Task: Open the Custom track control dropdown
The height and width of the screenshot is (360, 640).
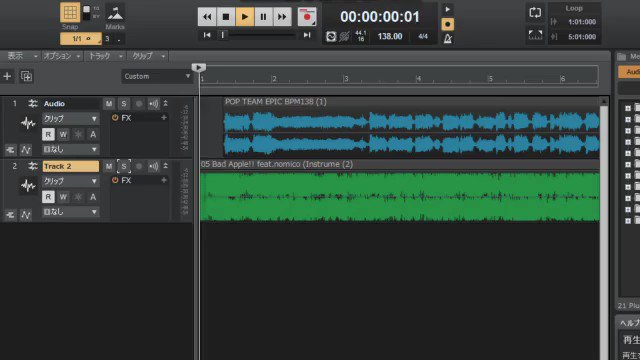Action: [x=157, y=76]
